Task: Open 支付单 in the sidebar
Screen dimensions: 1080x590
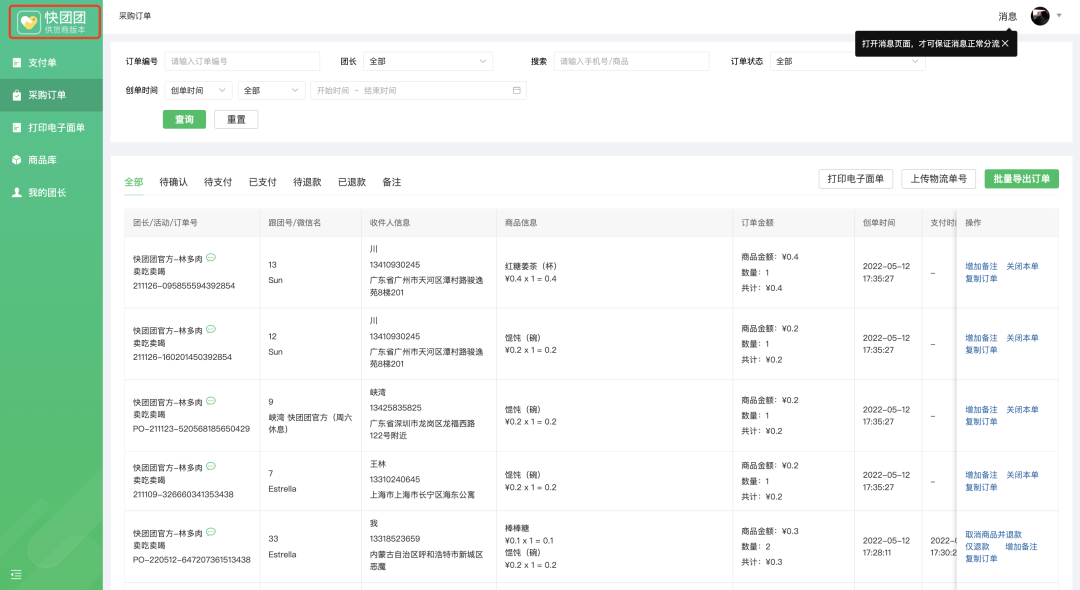Action: point(42,63)
